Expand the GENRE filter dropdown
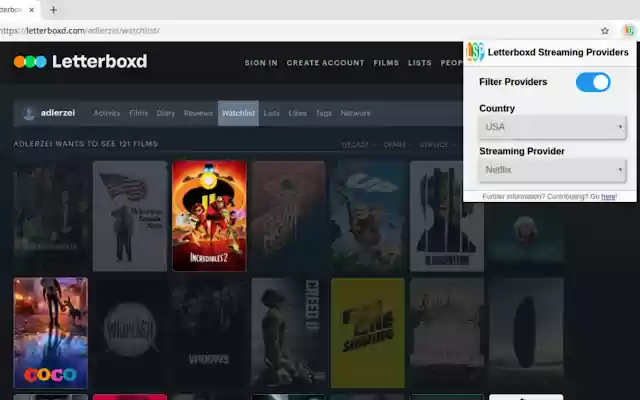The height and width of the screenshot is (400, 640). [x=398, y=144]
